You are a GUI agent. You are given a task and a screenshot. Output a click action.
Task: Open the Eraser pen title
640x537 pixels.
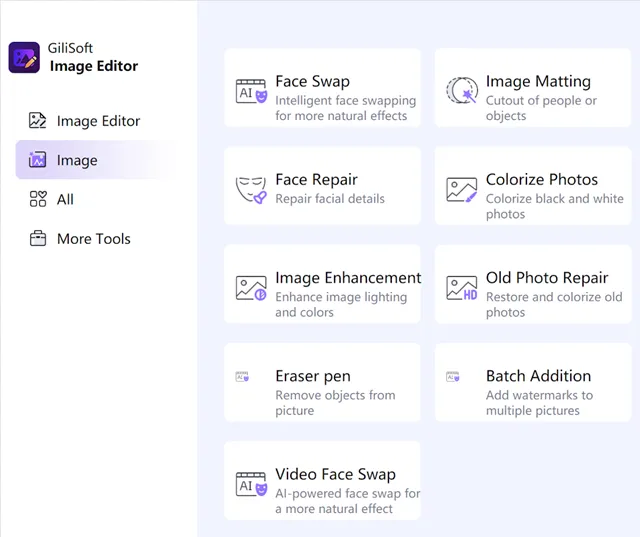[x=313, y=376]
